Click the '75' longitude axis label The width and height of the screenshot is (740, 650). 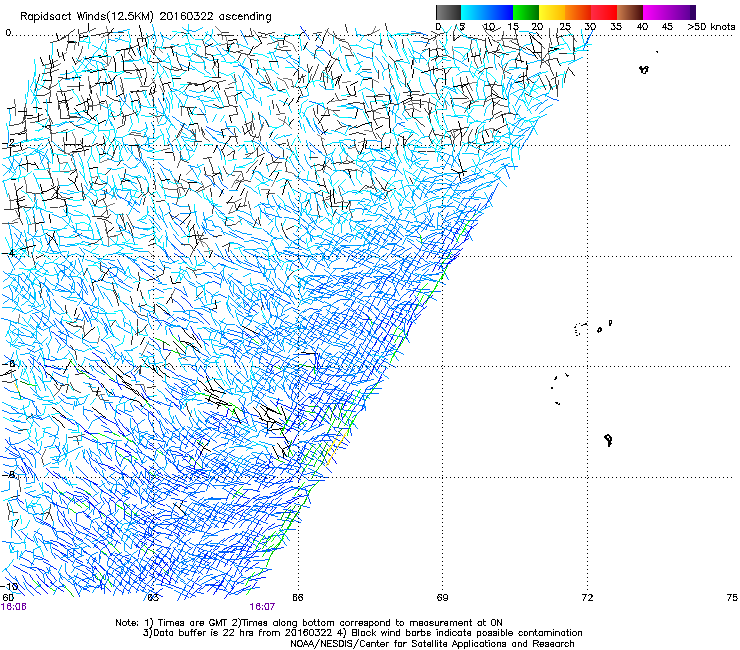[x=732, y=598]
